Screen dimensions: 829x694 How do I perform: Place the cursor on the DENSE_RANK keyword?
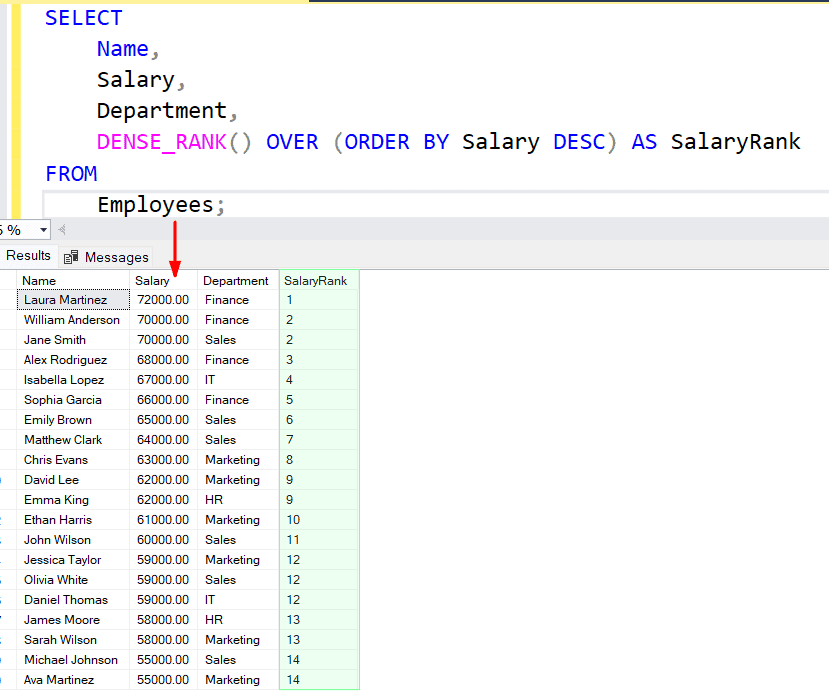(x=160, y=141)
